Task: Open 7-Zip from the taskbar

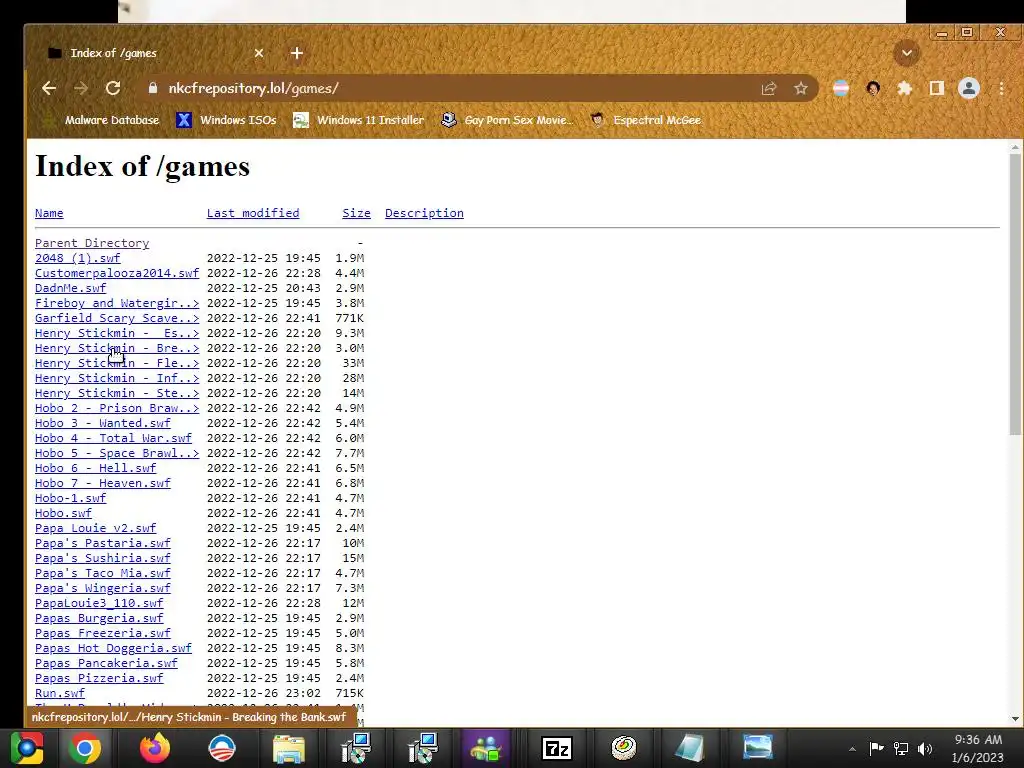Action: point(557,748)
